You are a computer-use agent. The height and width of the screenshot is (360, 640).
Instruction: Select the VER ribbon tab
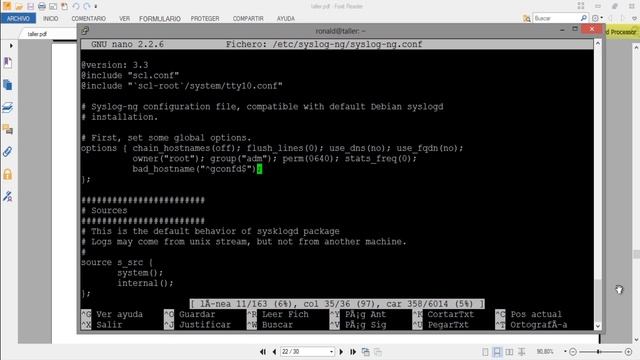coord(124,18)
